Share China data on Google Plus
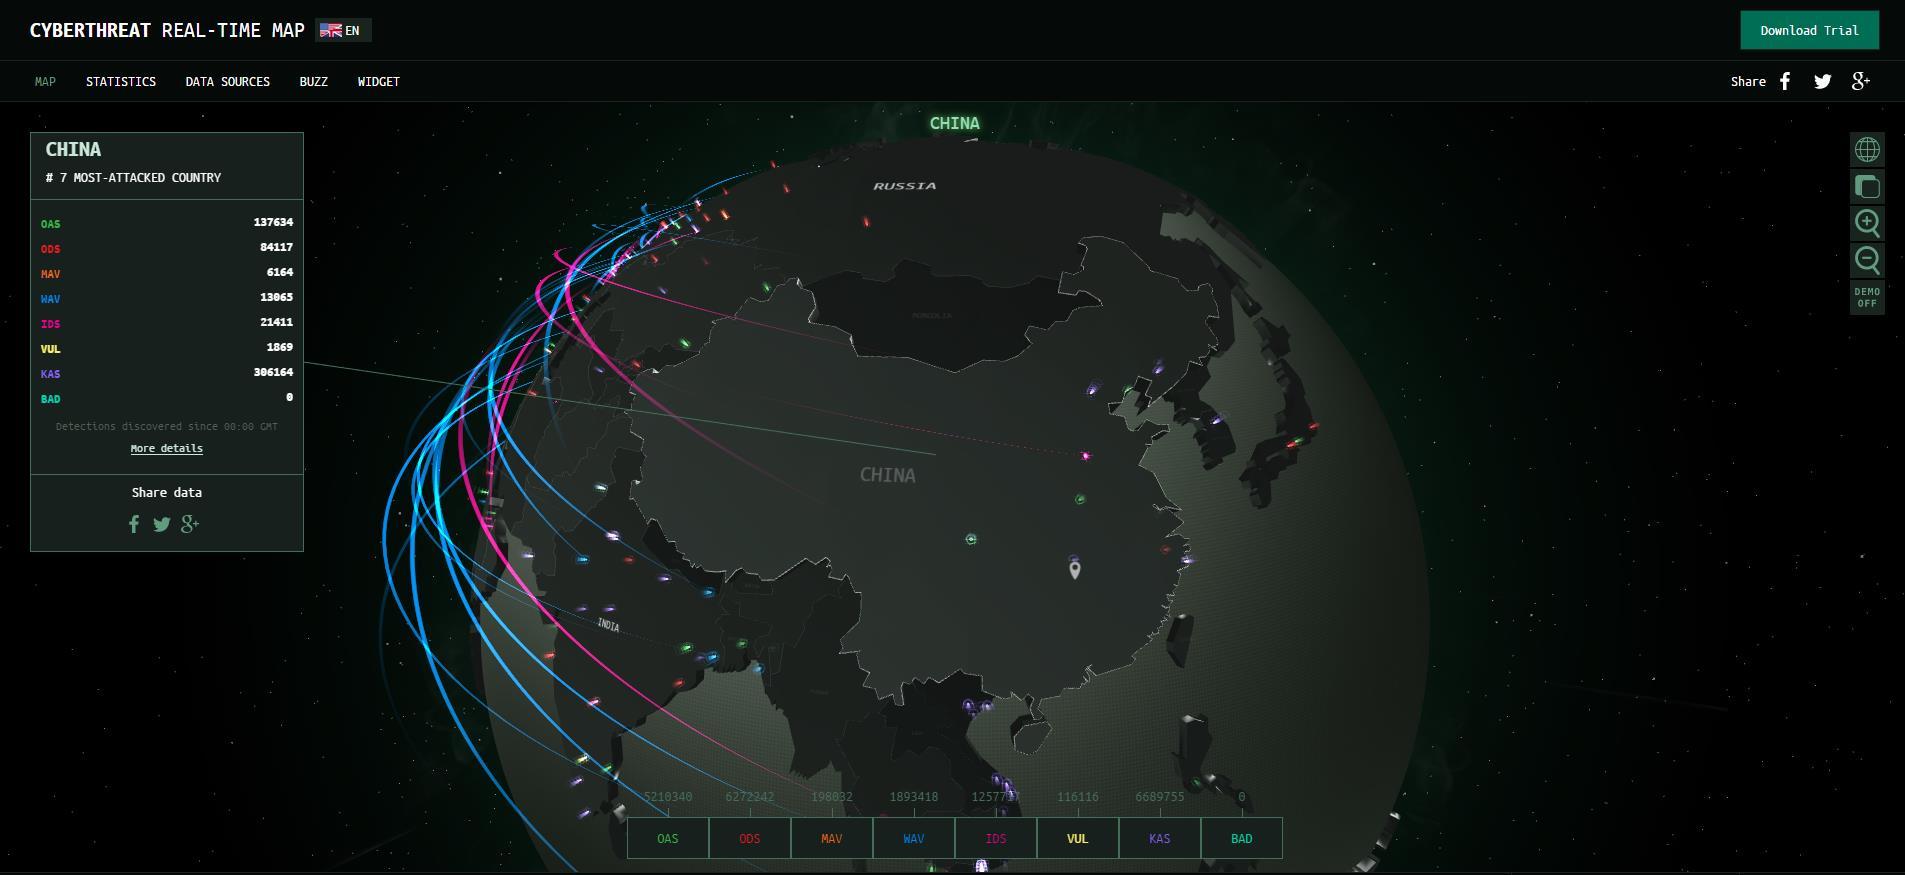1905x875 pixels. pyautogui.click(x=190, y=524)
